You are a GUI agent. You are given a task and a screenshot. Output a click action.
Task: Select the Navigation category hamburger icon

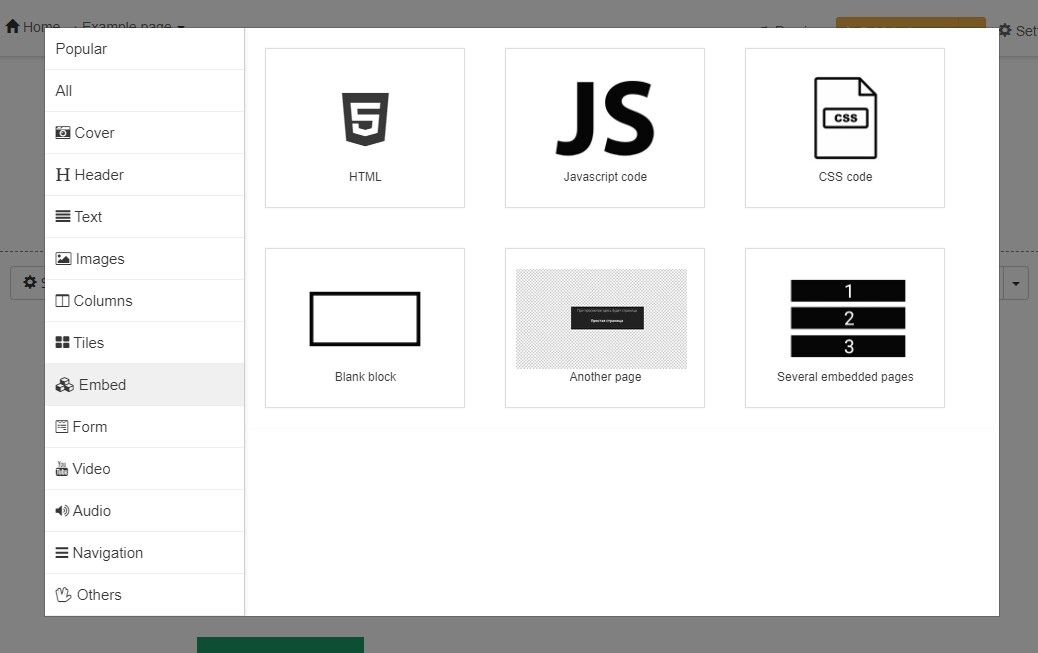tap(62, 553)
